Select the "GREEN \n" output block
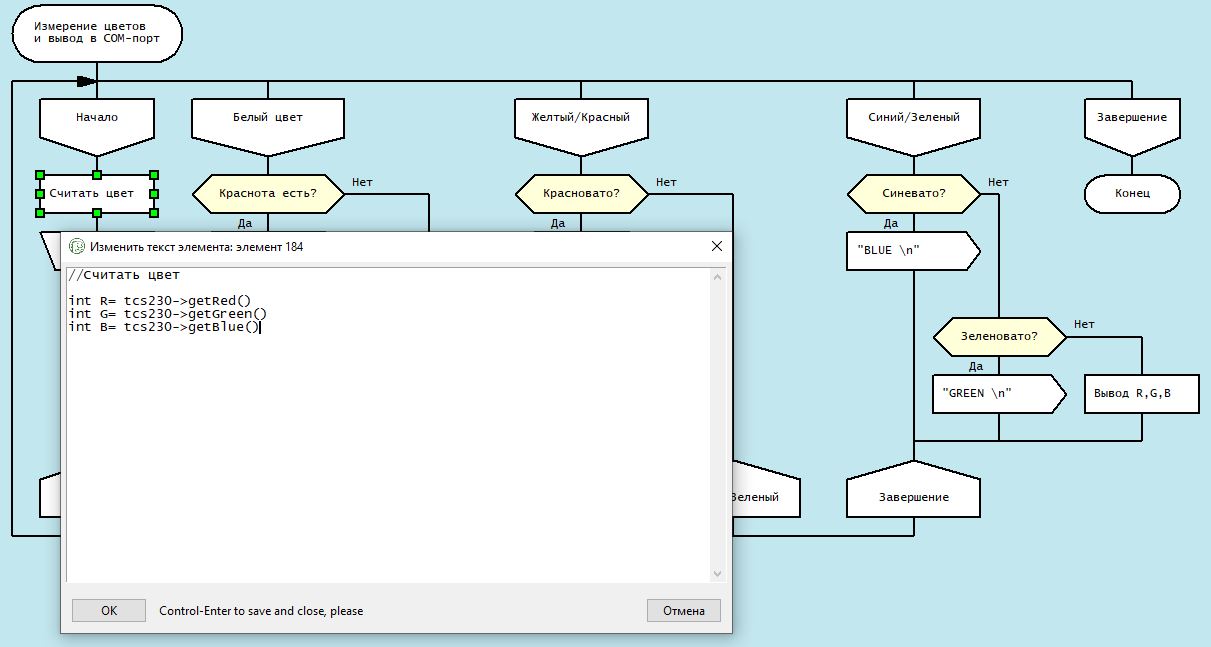Screen dimensions: 1211x647 click(x=994, y=394)
